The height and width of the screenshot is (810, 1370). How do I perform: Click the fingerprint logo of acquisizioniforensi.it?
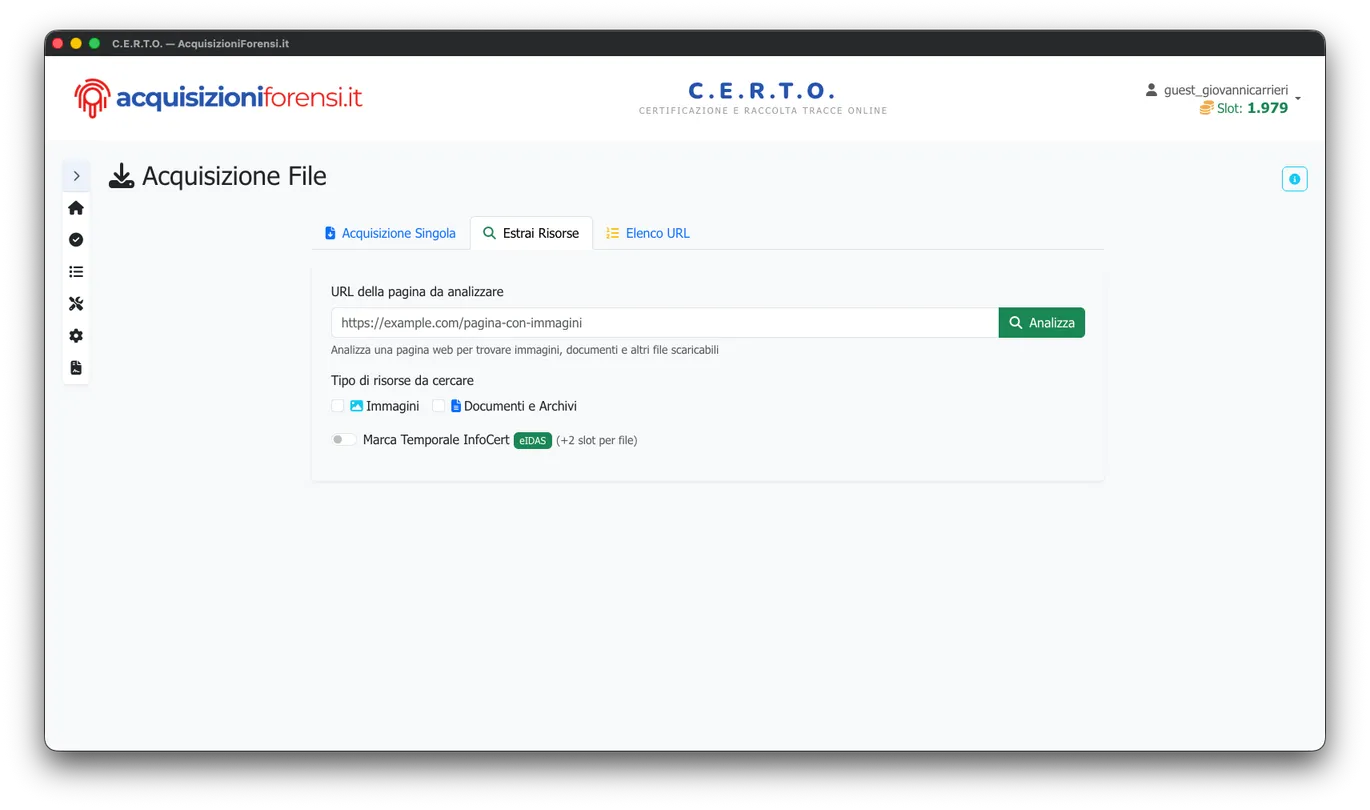tap(91, 97)
